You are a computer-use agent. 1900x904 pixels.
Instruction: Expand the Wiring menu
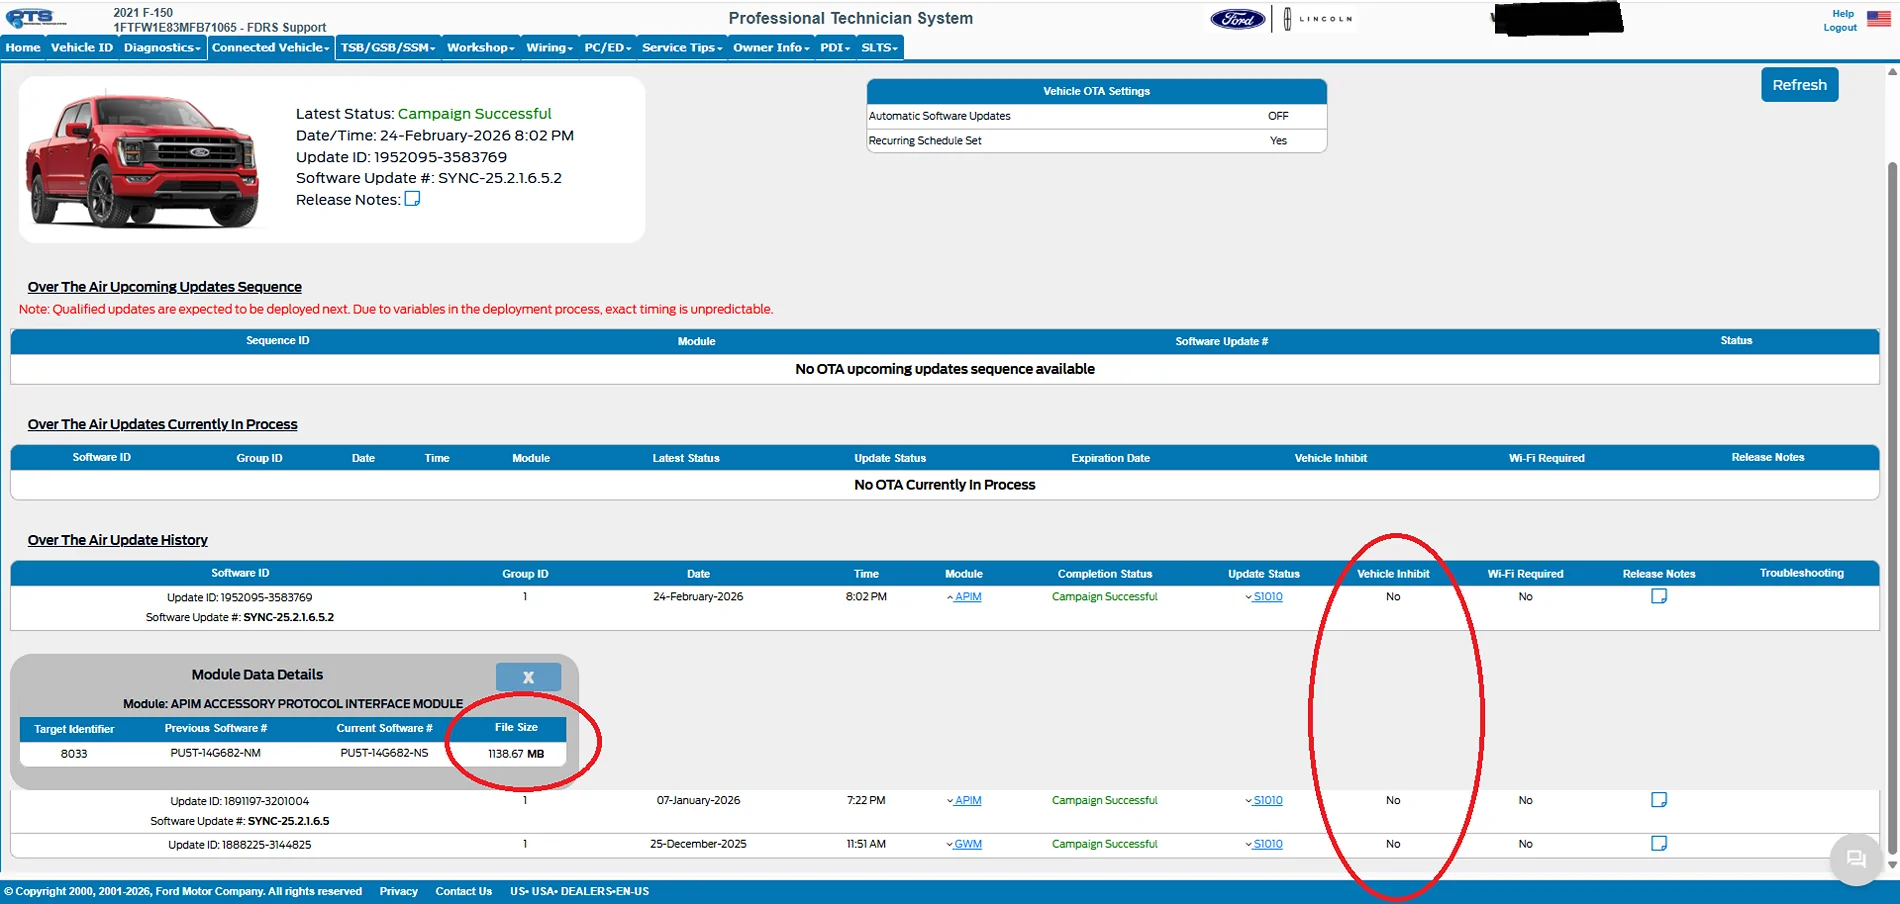point(550,47)
